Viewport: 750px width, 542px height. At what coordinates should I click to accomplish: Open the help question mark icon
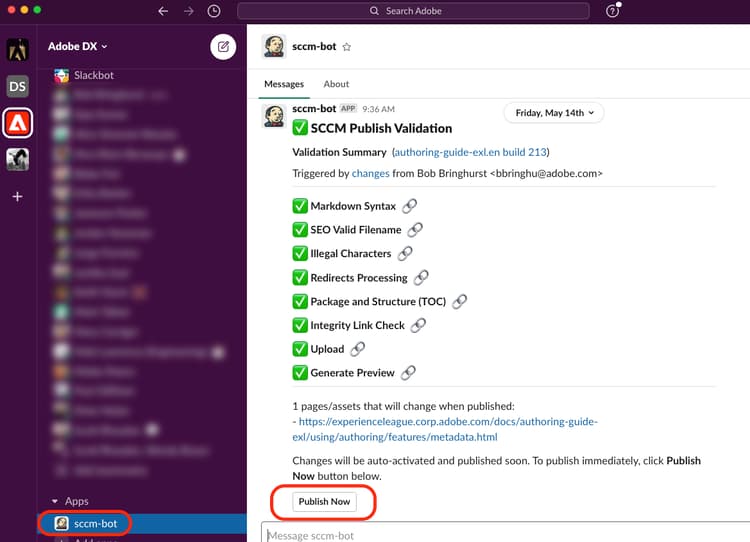pyautogui.click(x=612, y=11)
